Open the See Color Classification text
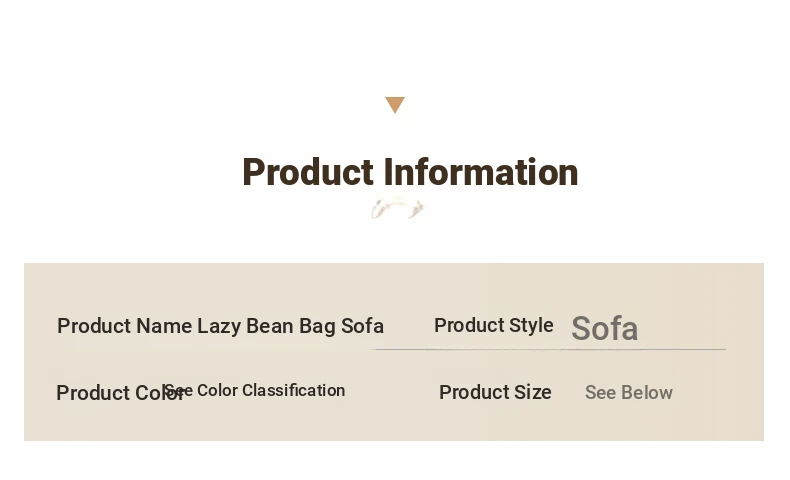This screenshot has width=790, height=480. [x=255, y=390]
